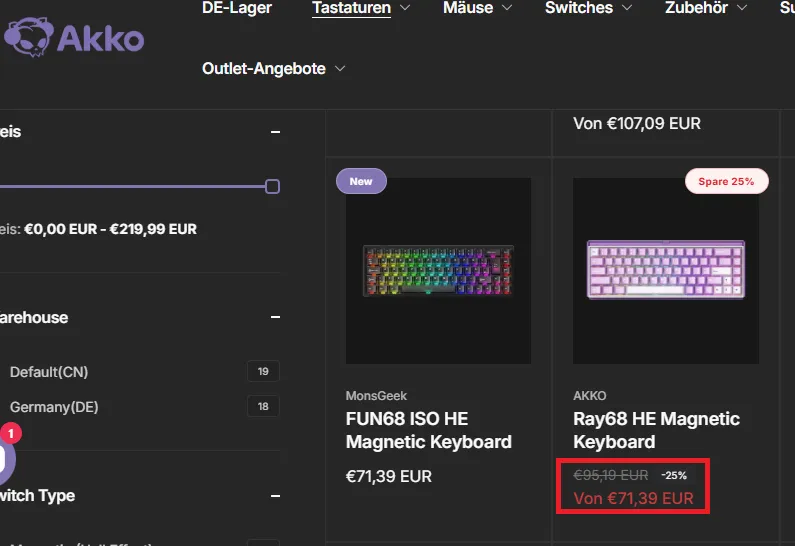Open the Mäuse dropdown menu

coord(477,8)
